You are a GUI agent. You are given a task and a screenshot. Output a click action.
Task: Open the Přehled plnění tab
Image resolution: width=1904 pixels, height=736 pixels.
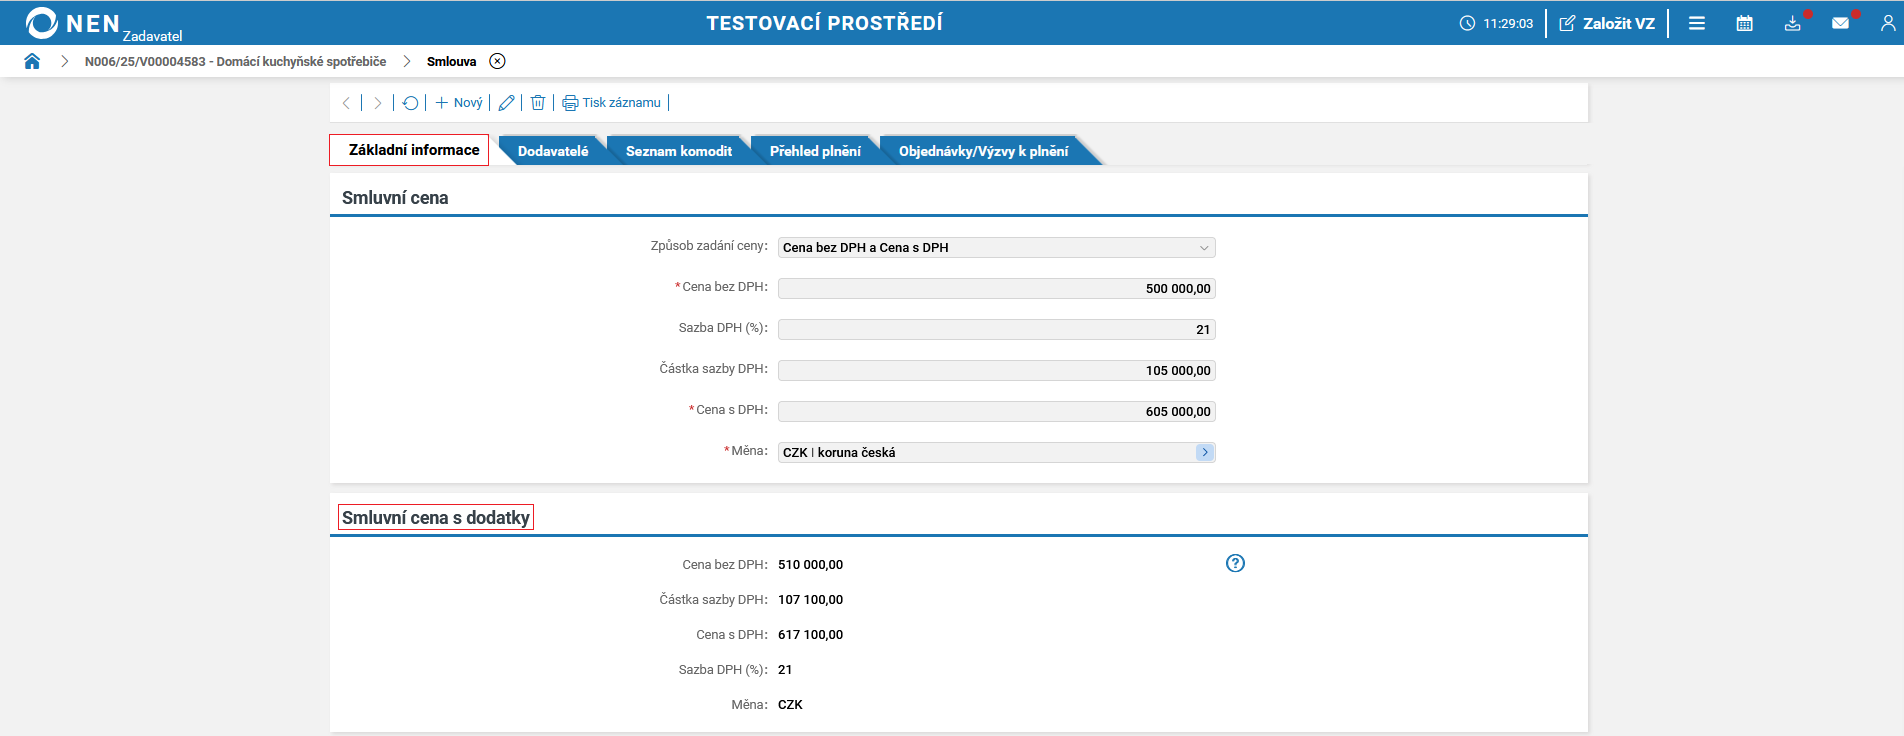[815, 151]
